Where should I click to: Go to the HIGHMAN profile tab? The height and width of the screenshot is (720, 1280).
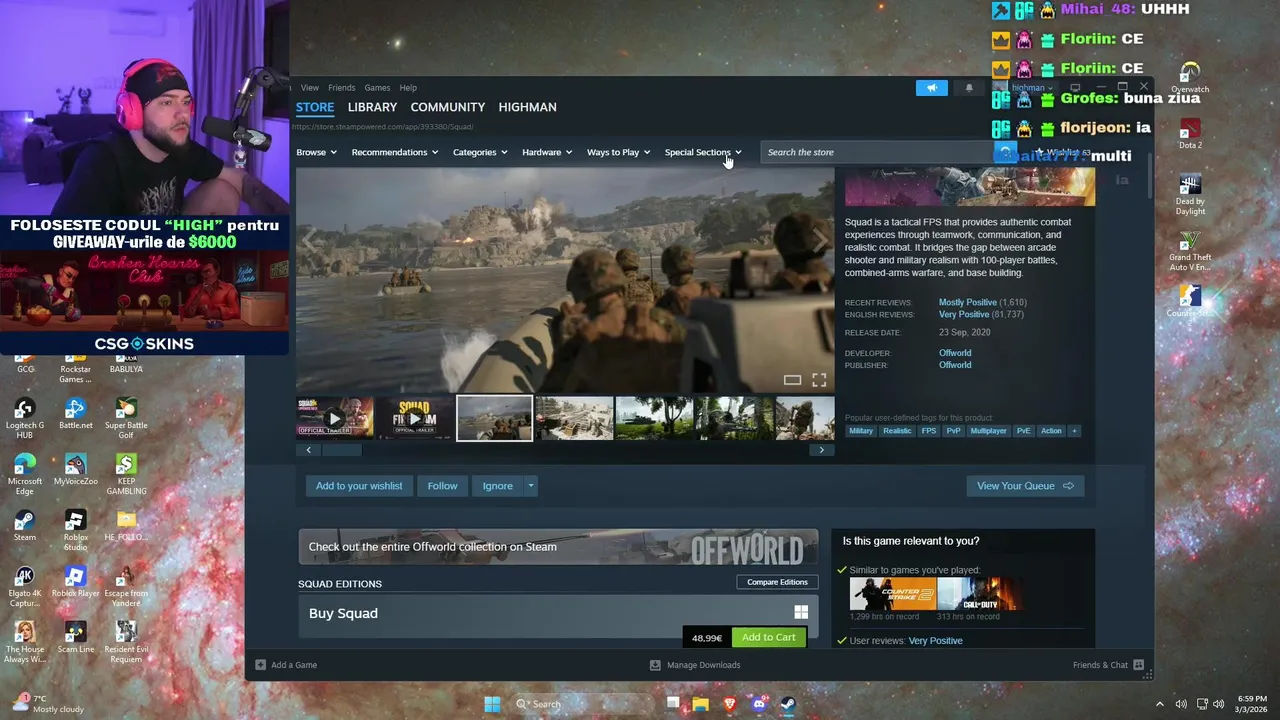[x=528, y=107]
